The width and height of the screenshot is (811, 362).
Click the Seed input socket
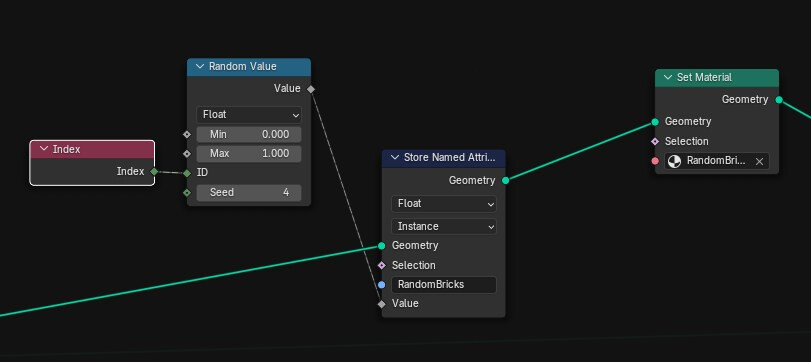coord(187,193)
